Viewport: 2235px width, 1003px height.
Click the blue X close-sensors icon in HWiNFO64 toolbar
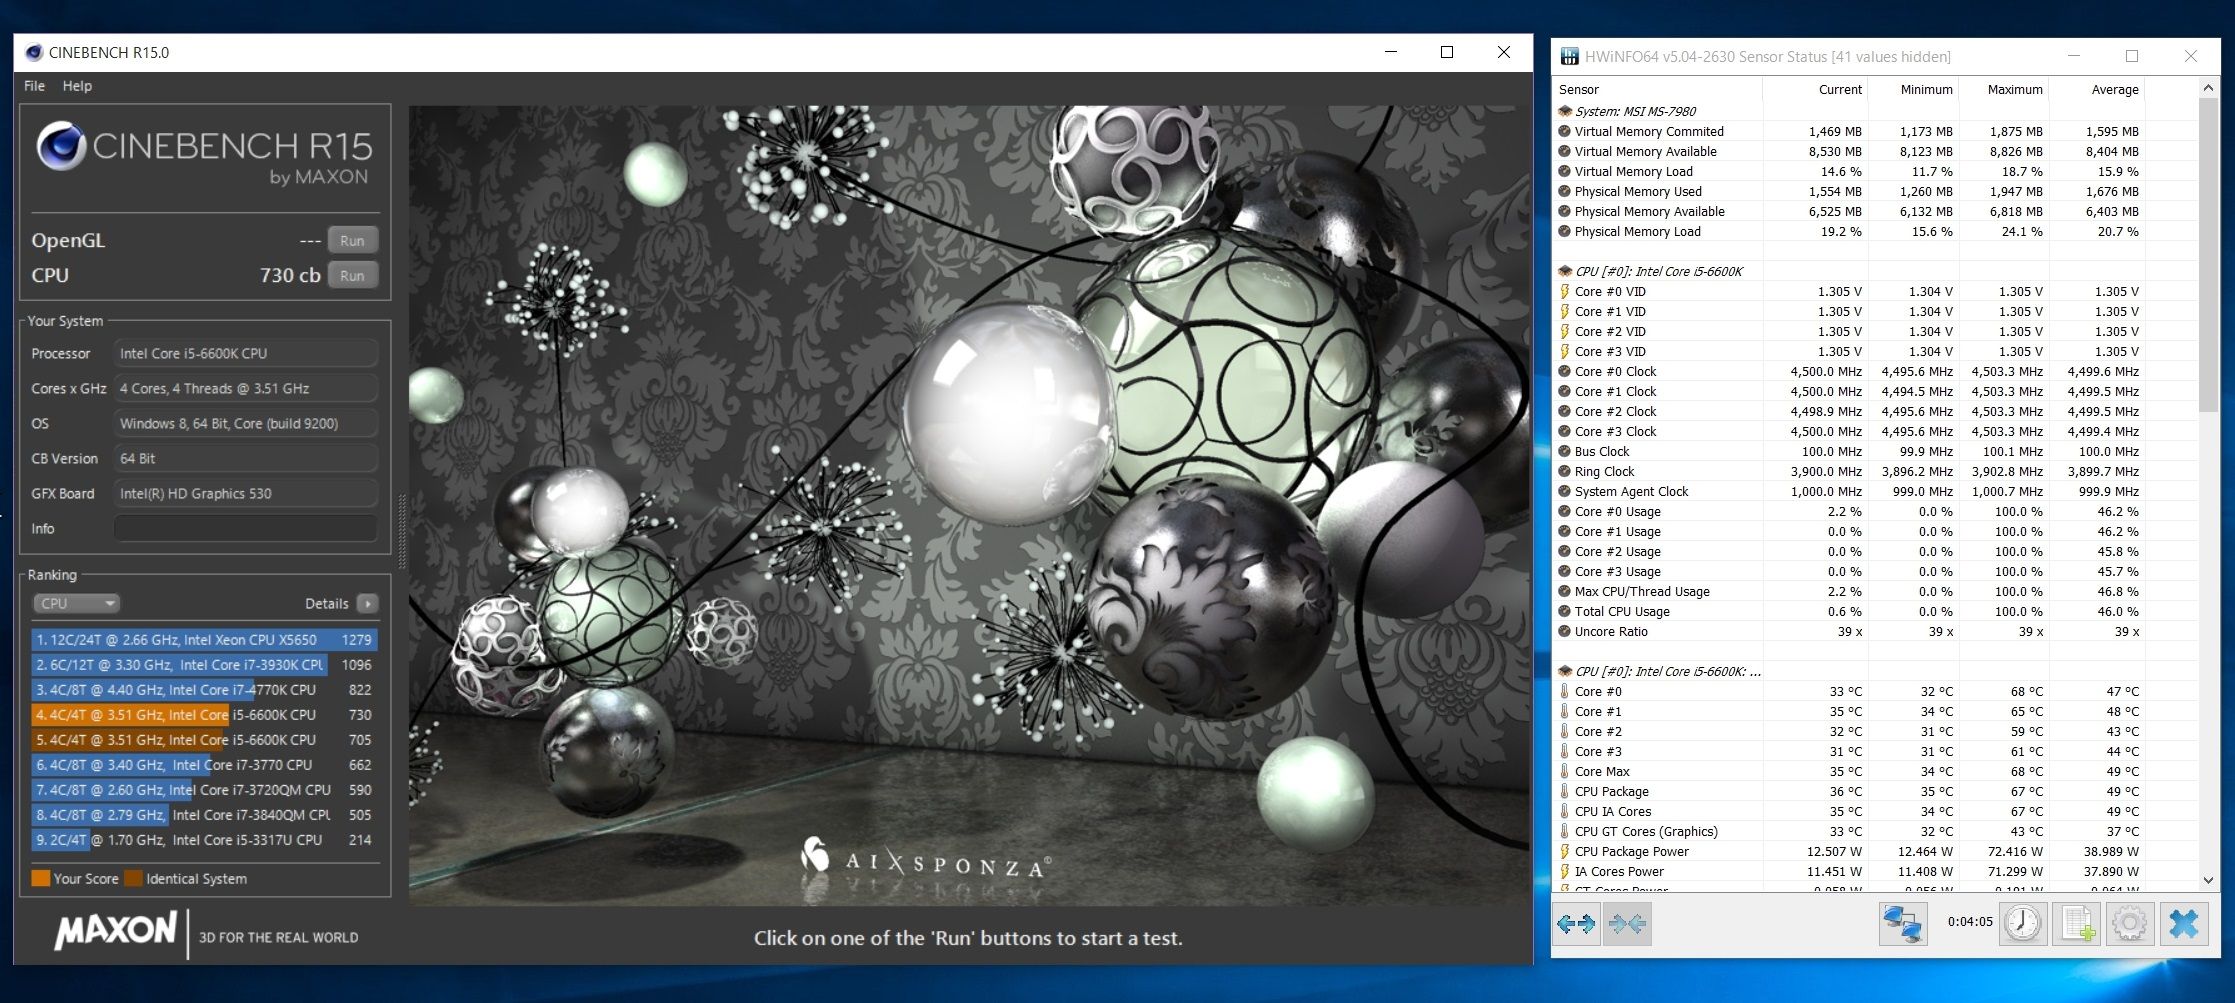(x=2184, y=923)
